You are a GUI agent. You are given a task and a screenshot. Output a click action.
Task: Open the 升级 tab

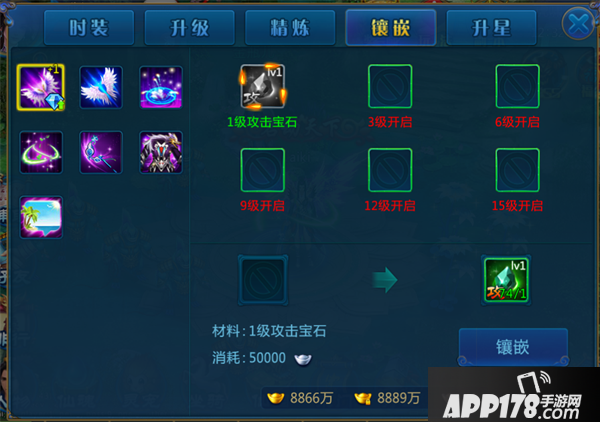coord(189,28)
